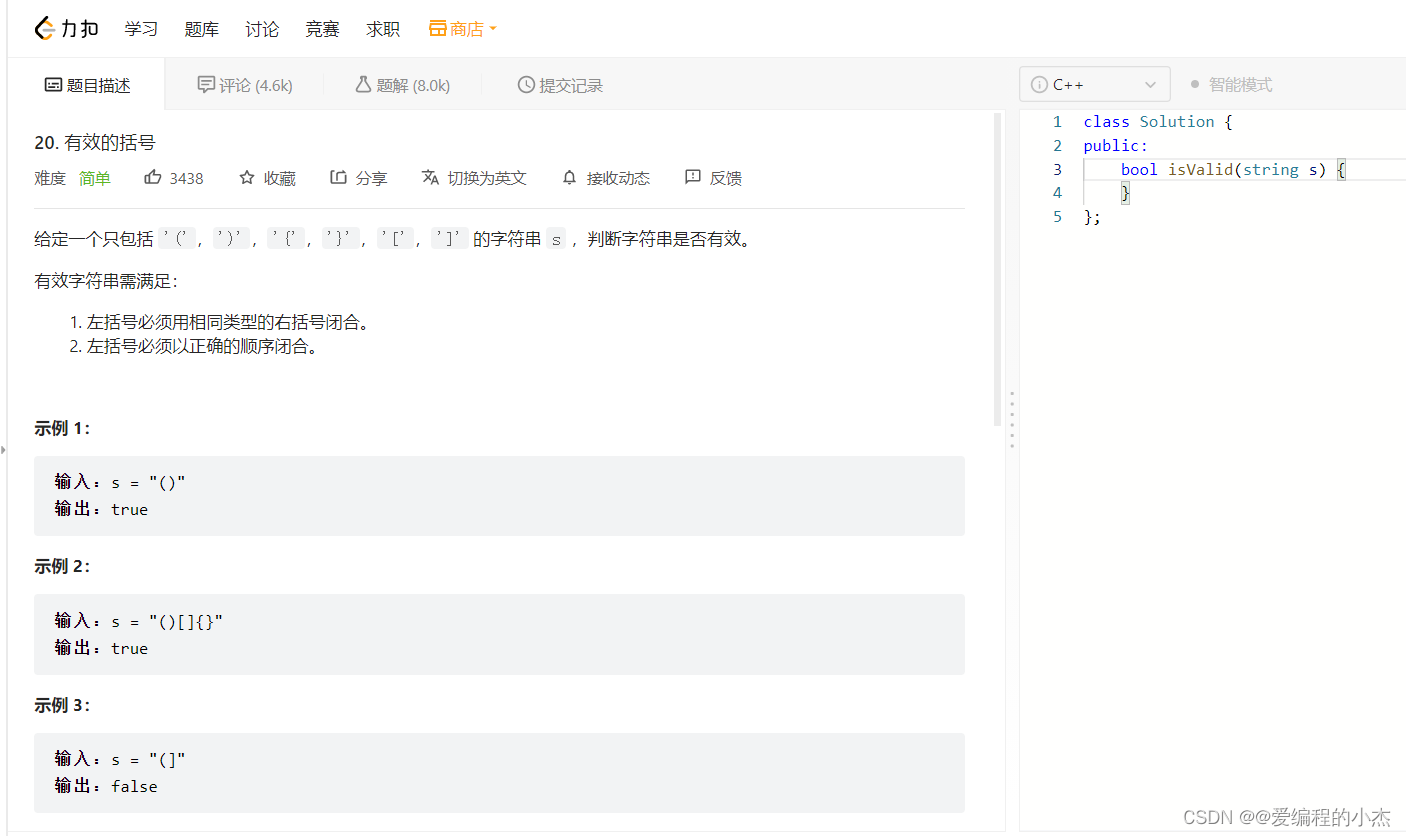Click the class Solution line in editor
The height and width of the screenshot is (836, 1406).
pos(1158,122)
